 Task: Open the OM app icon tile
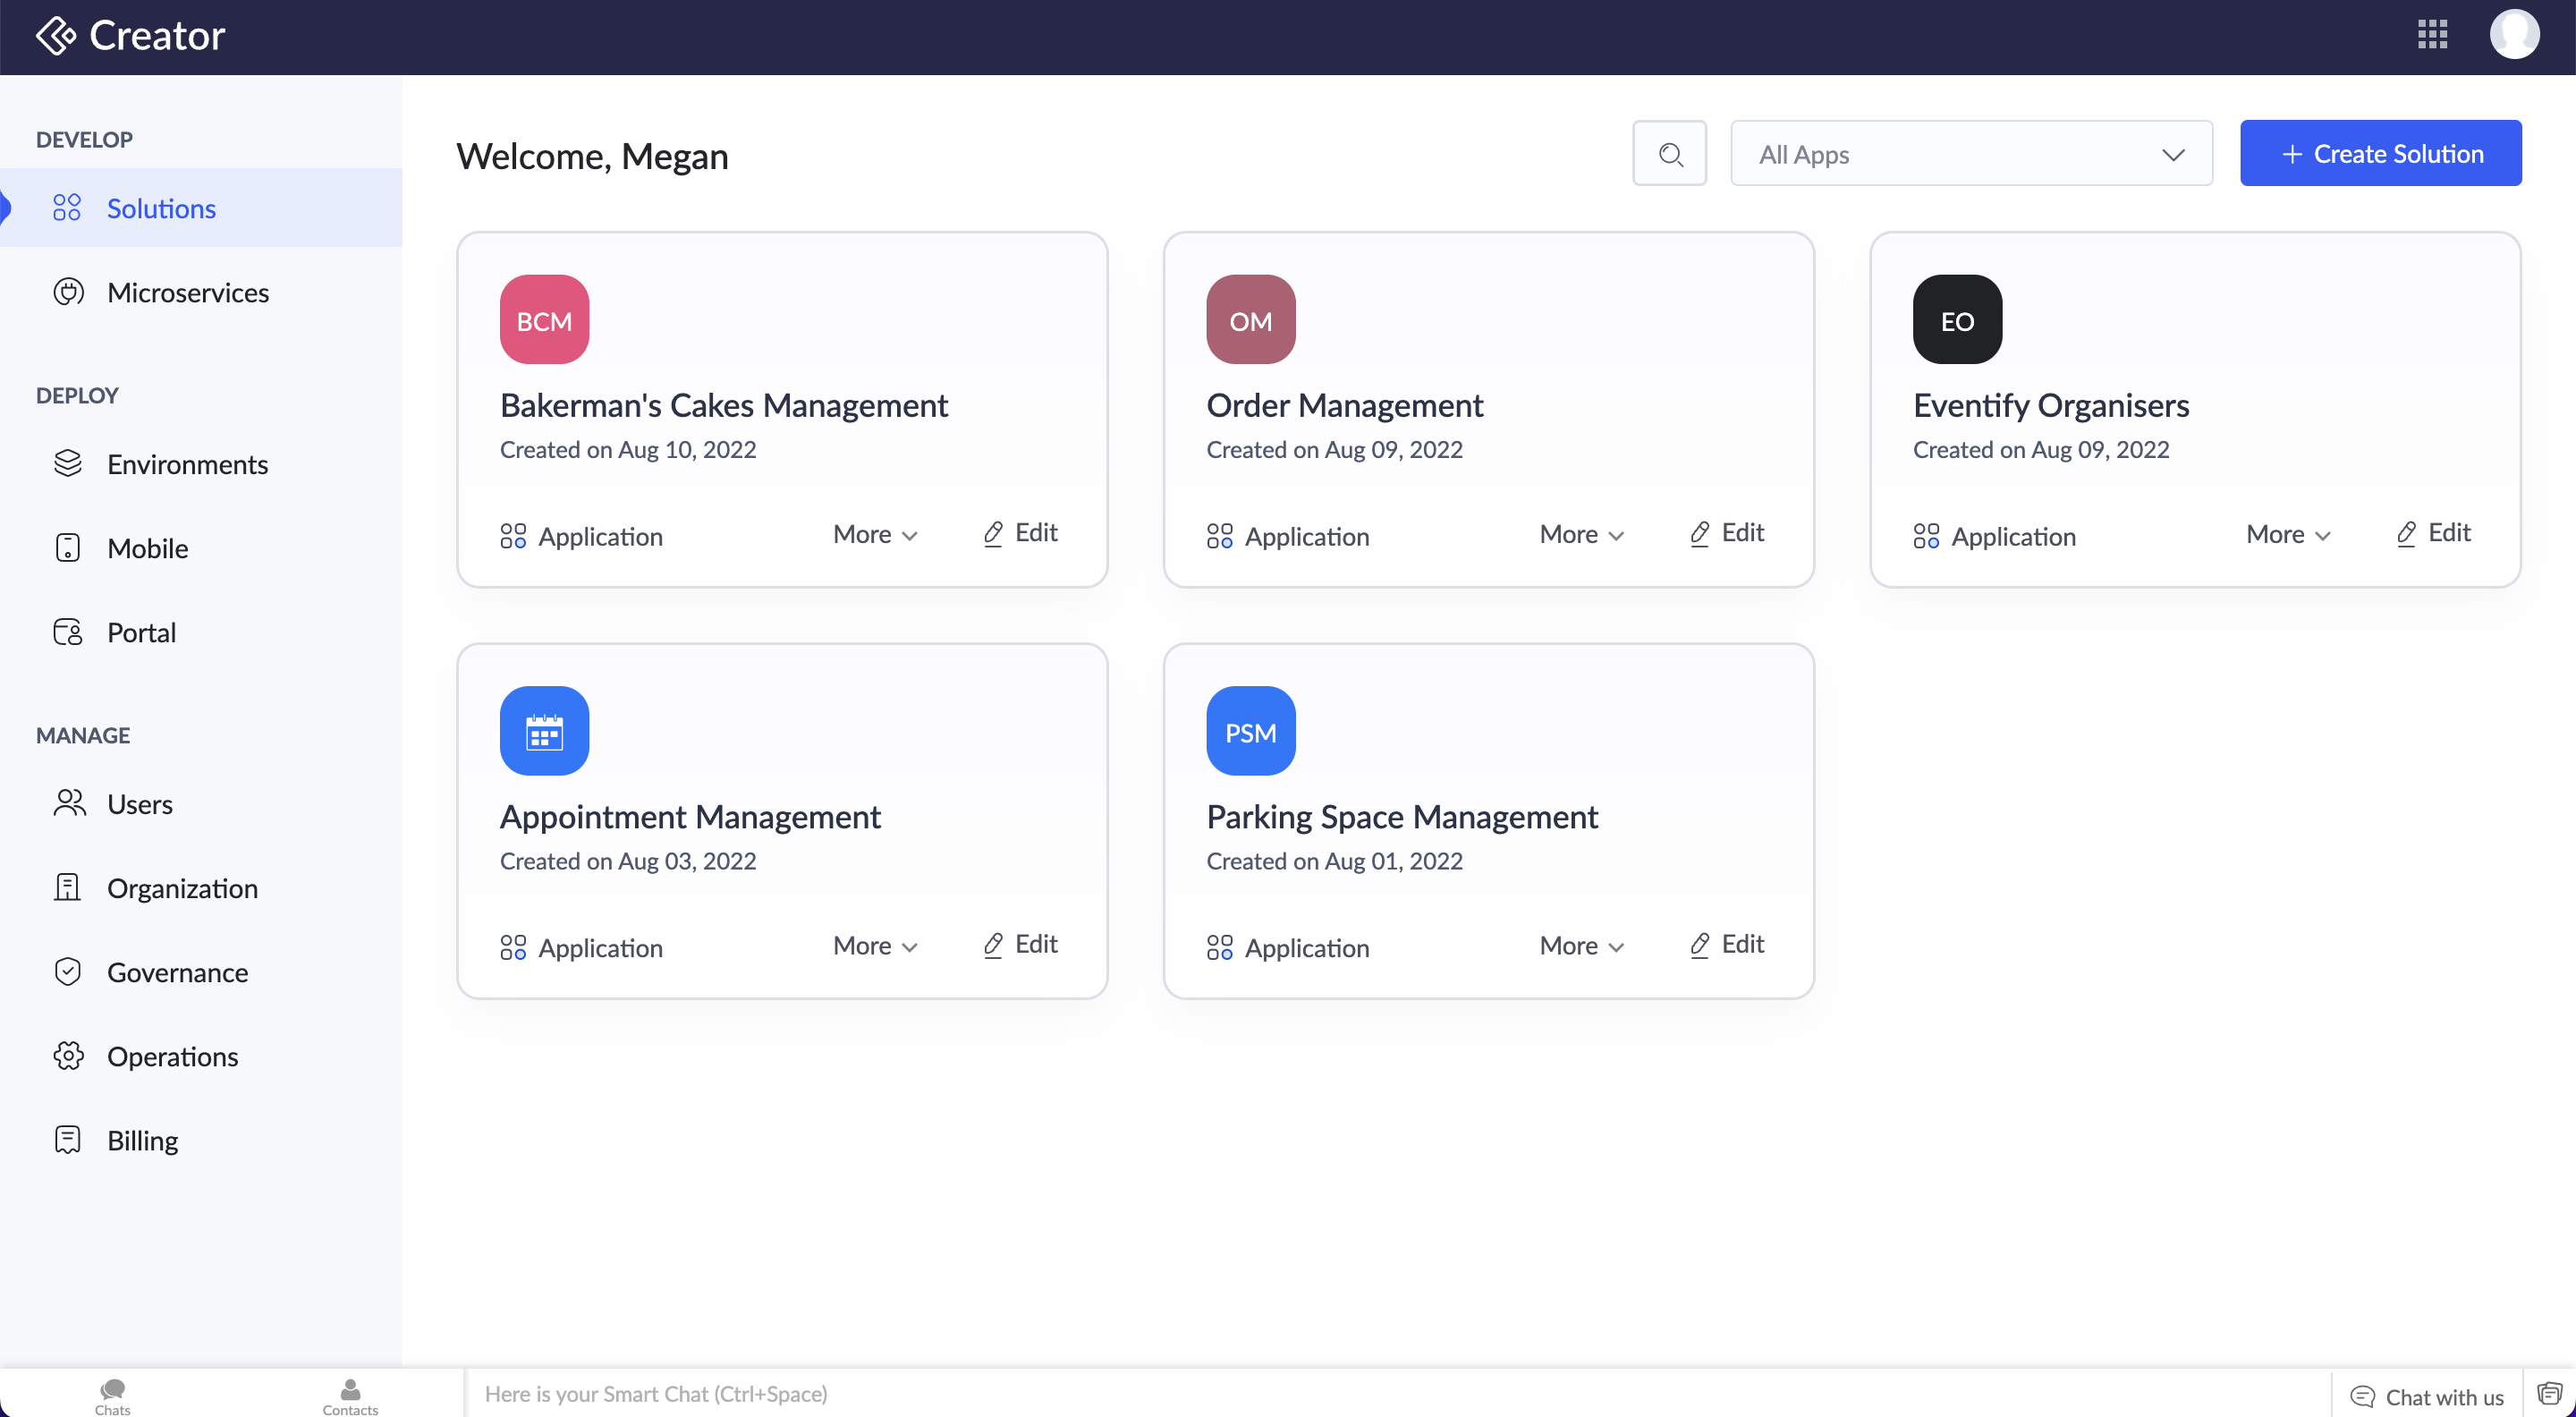[x=1250, y=320]
